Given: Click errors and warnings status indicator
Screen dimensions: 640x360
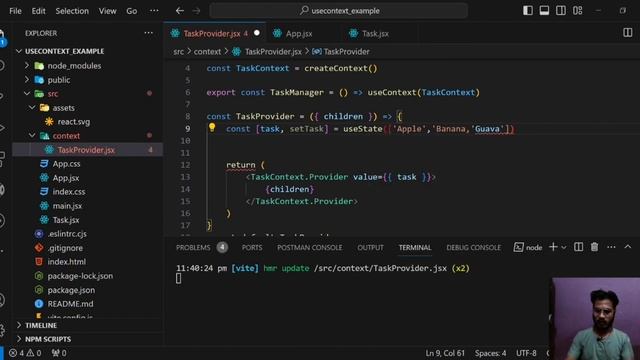Looking at the screenshot, I should tap(25, 353).
